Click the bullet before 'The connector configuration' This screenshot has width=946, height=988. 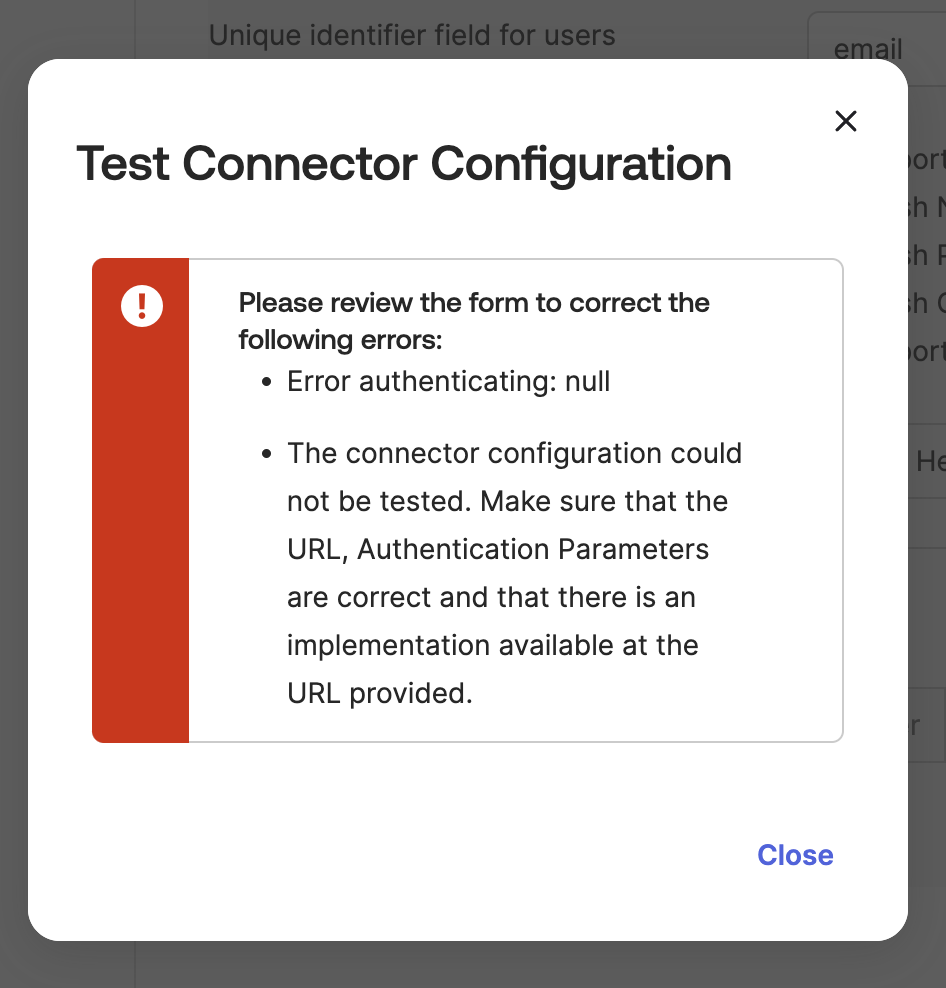pyautogui.click(x=266, y=455)
